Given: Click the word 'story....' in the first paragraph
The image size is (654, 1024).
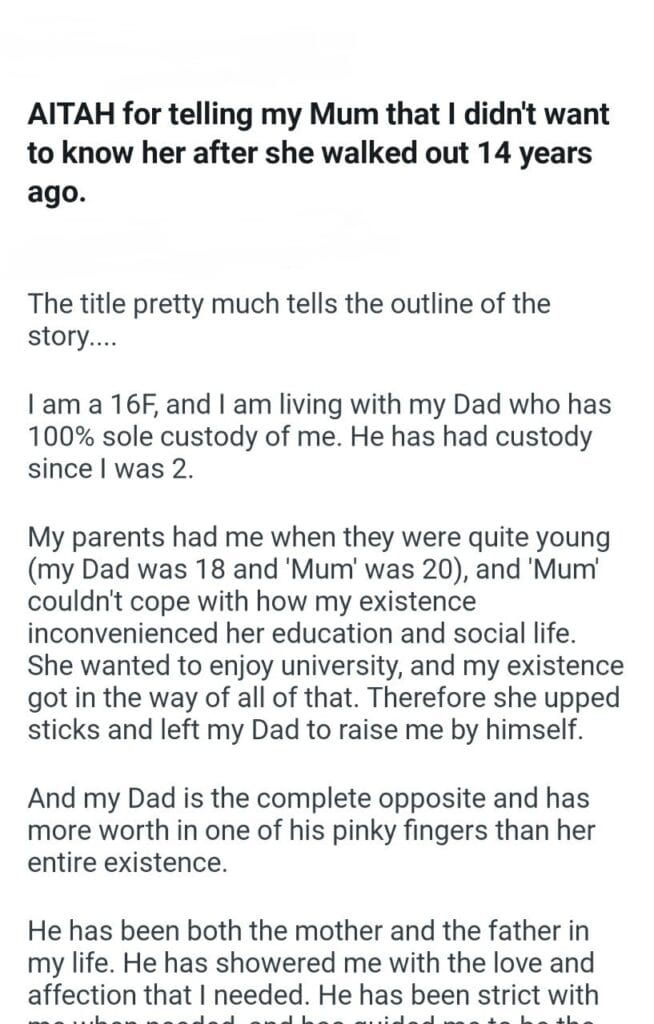Looking at the screenshot, I should coord(71,338).
